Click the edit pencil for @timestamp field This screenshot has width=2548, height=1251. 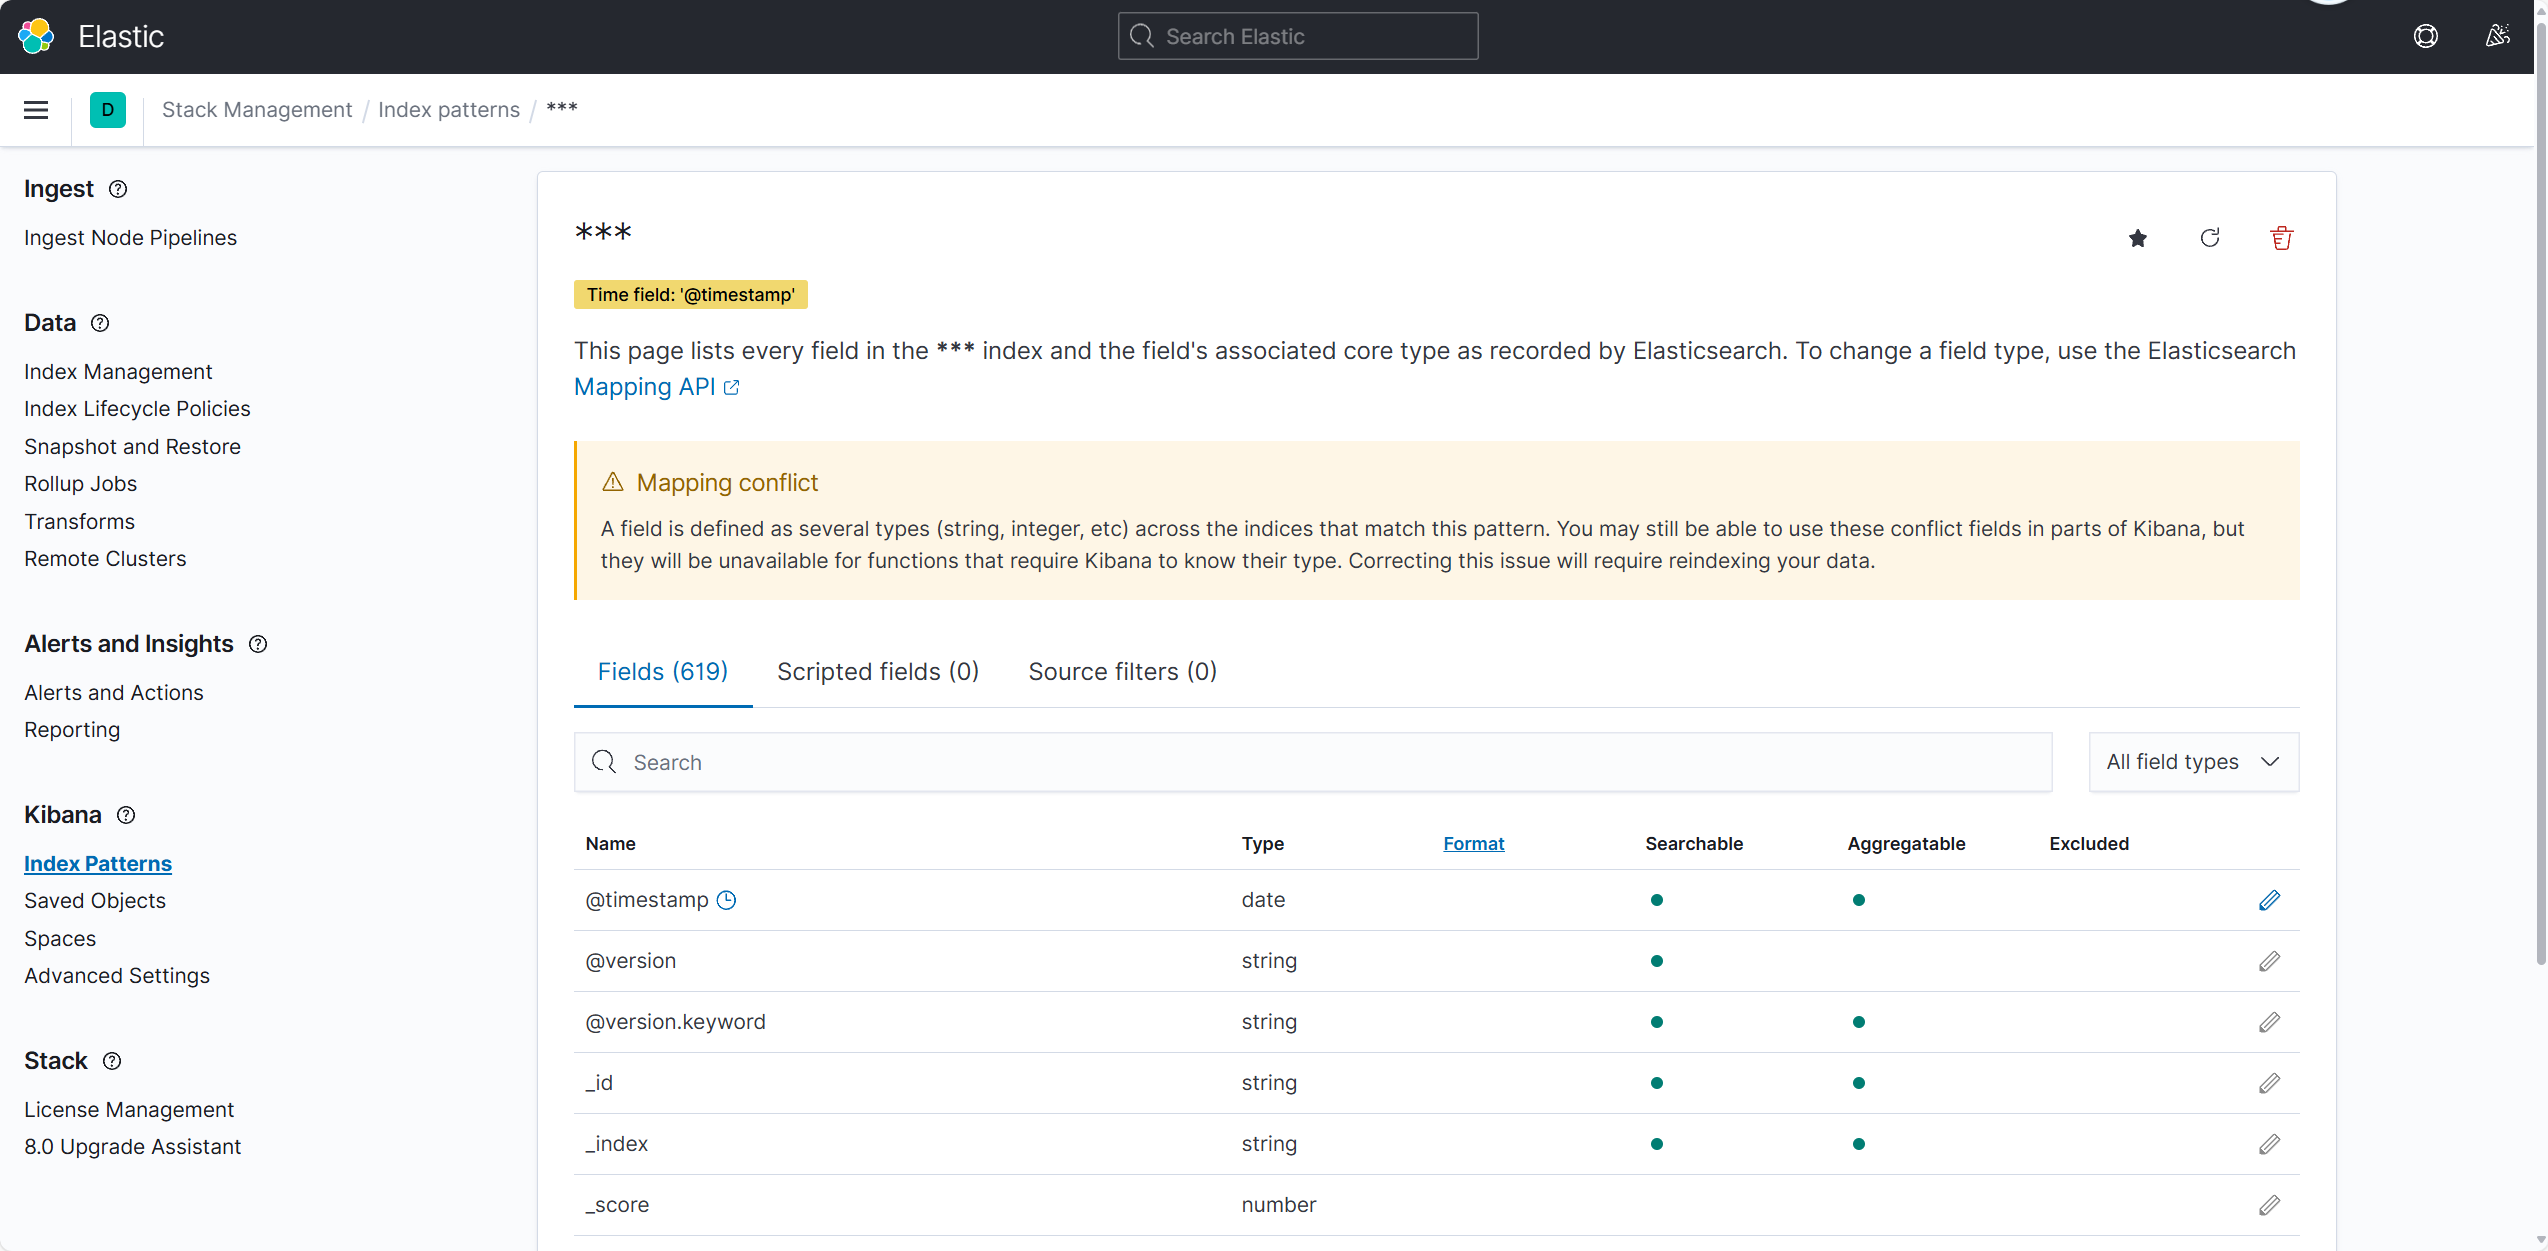2268,900
